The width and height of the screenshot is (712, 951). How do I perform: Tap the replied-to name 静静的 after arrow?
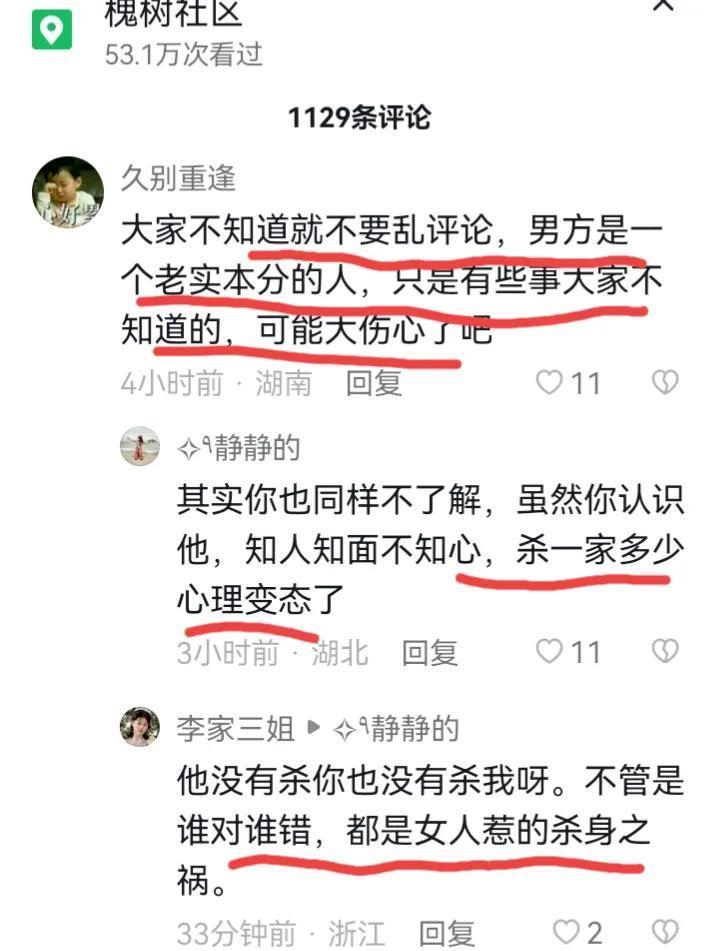pos(396,728)
